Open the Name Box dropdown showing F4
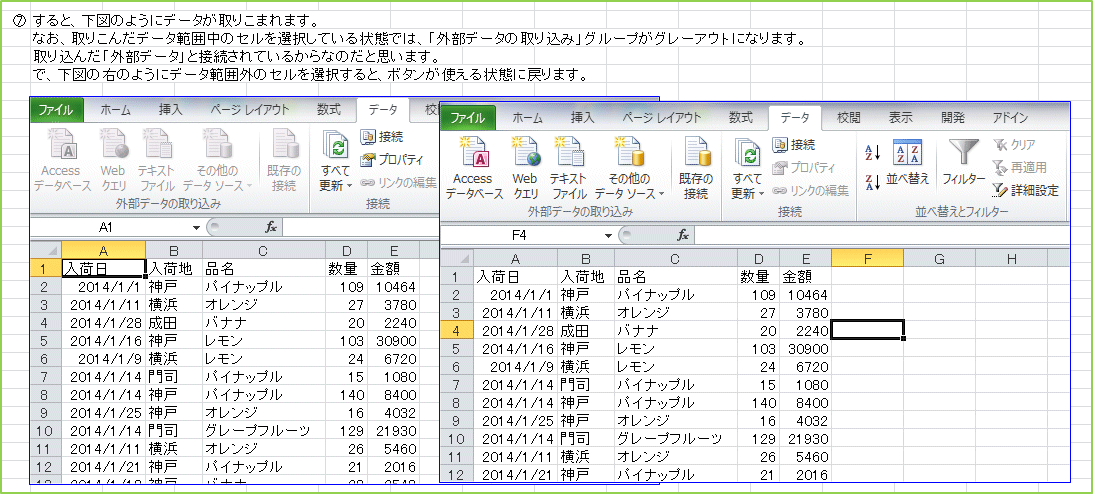 (607, 235)
